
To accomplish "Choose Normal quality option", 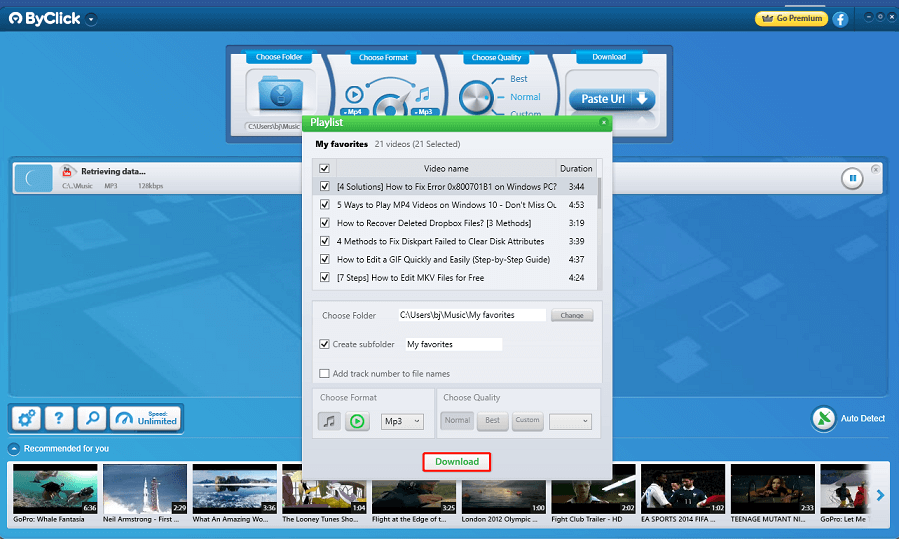I will pyautogui.click(x=525, y=97).
